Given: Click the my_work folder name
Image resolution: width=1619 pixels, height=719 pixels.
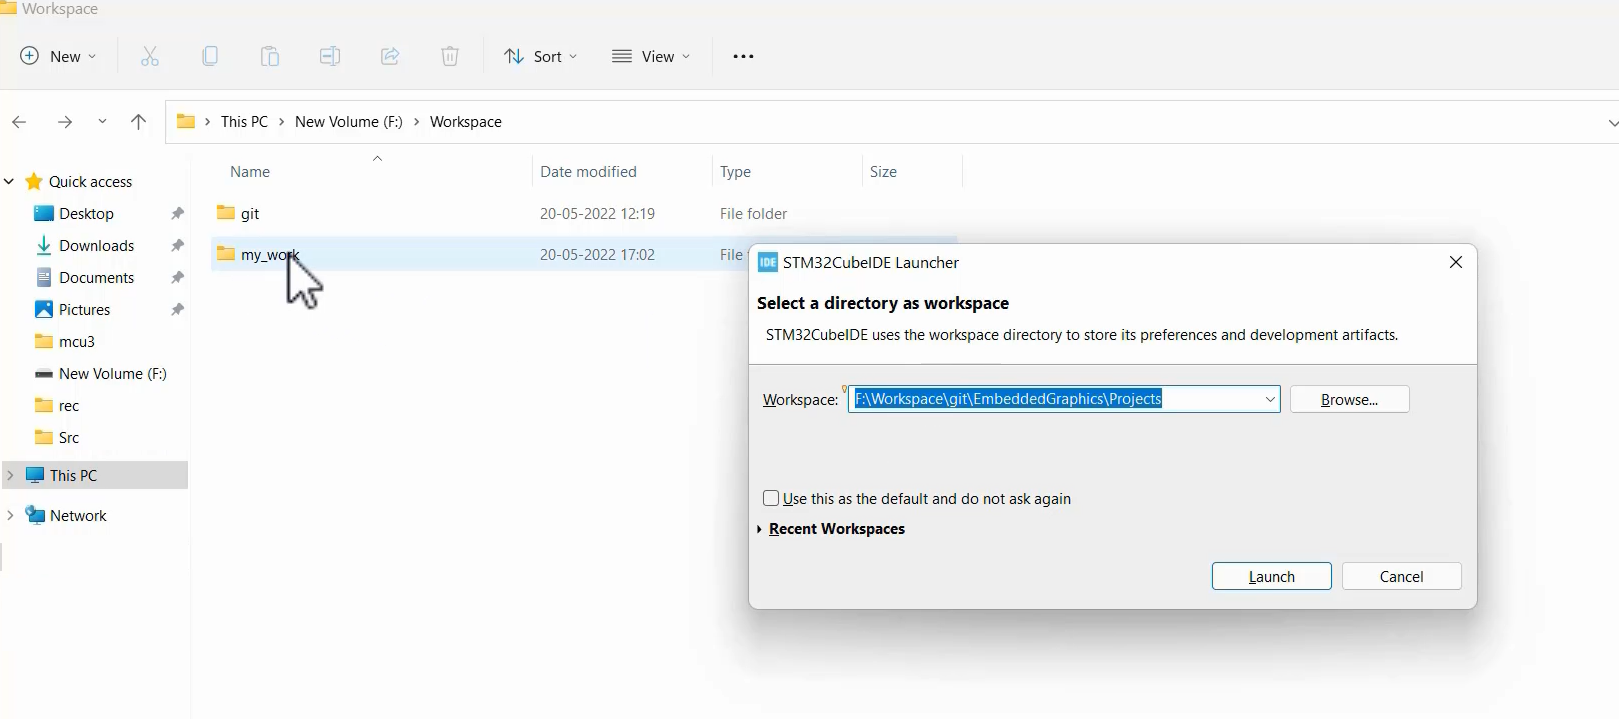Looking at the screenshot, I should point(270,255).
